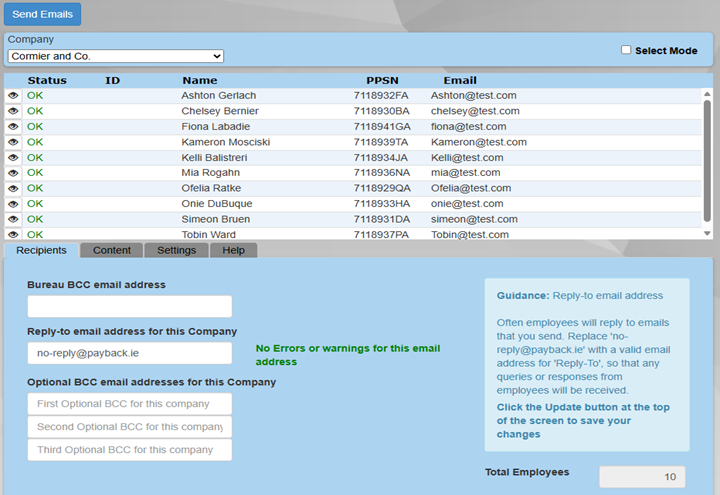This screenshot has height=495, width=720.
Task: Click the eye icon next to Kelli Balistreri
Action: pyautogui.click(x=13, y=158)
